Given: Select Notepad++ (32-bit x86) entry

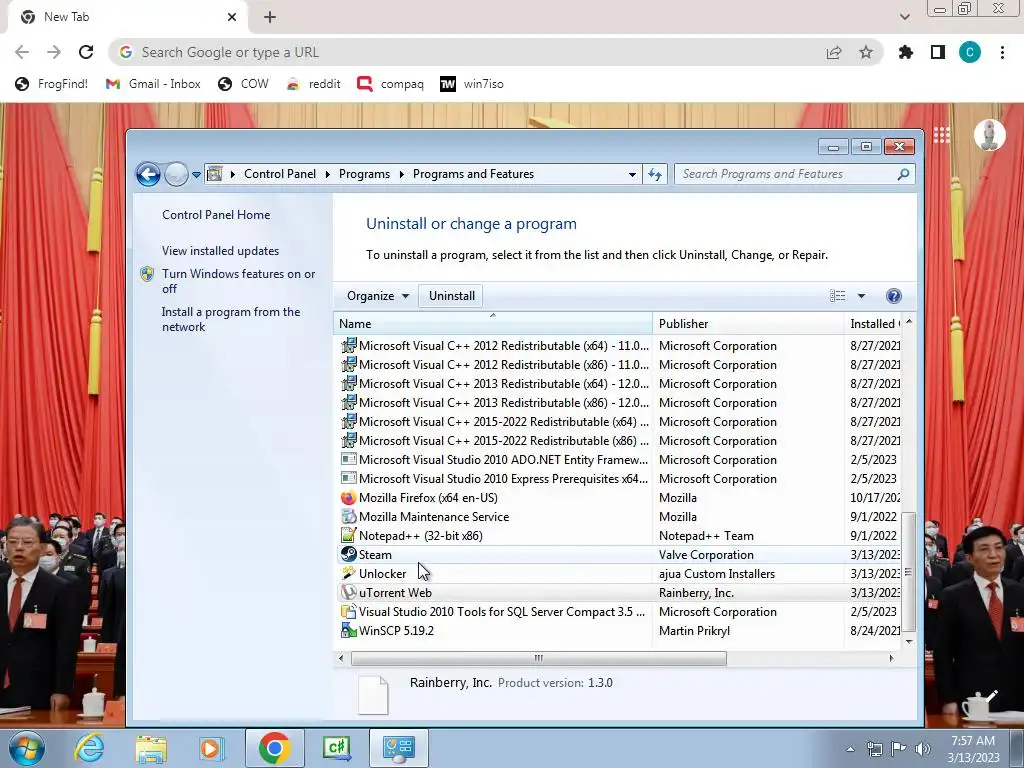Looking at the screenshot, I should tap(619, 536).
